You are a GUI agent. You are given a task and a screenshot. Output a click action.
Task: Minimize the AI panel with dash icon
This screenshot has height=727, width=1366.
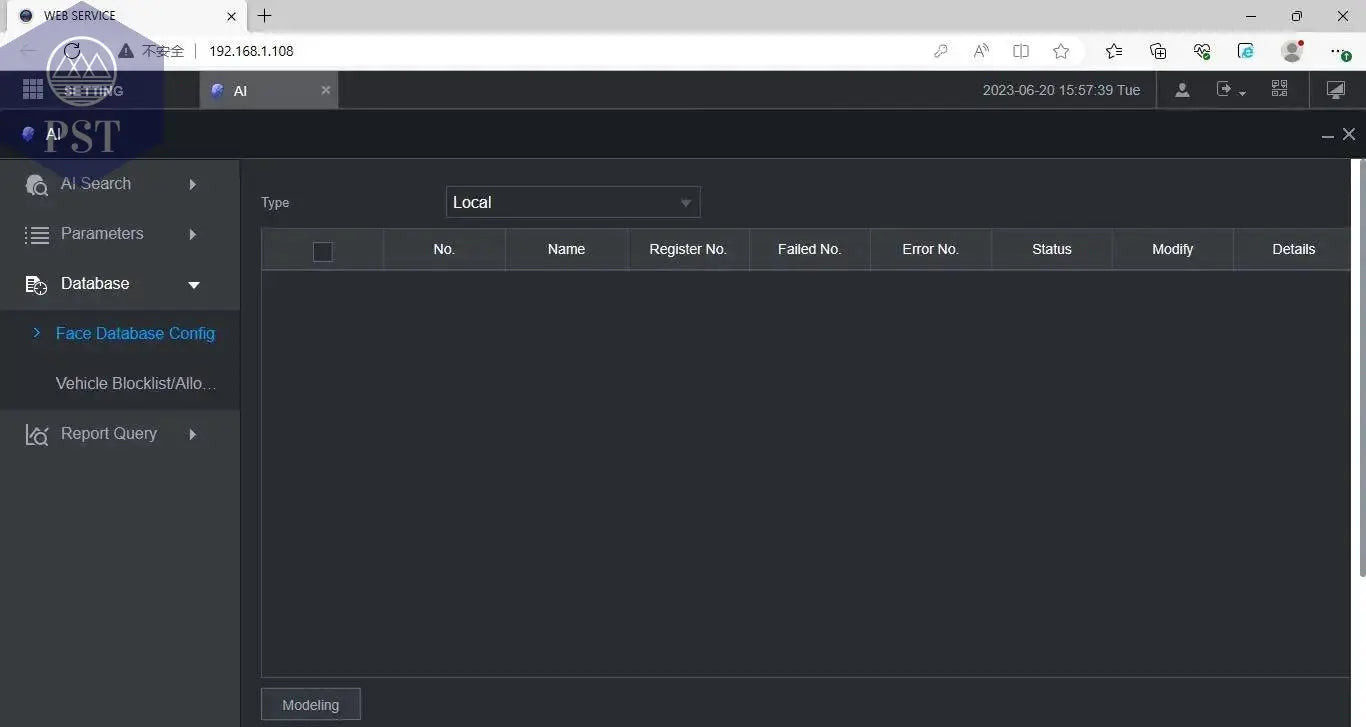point(1327,135)
